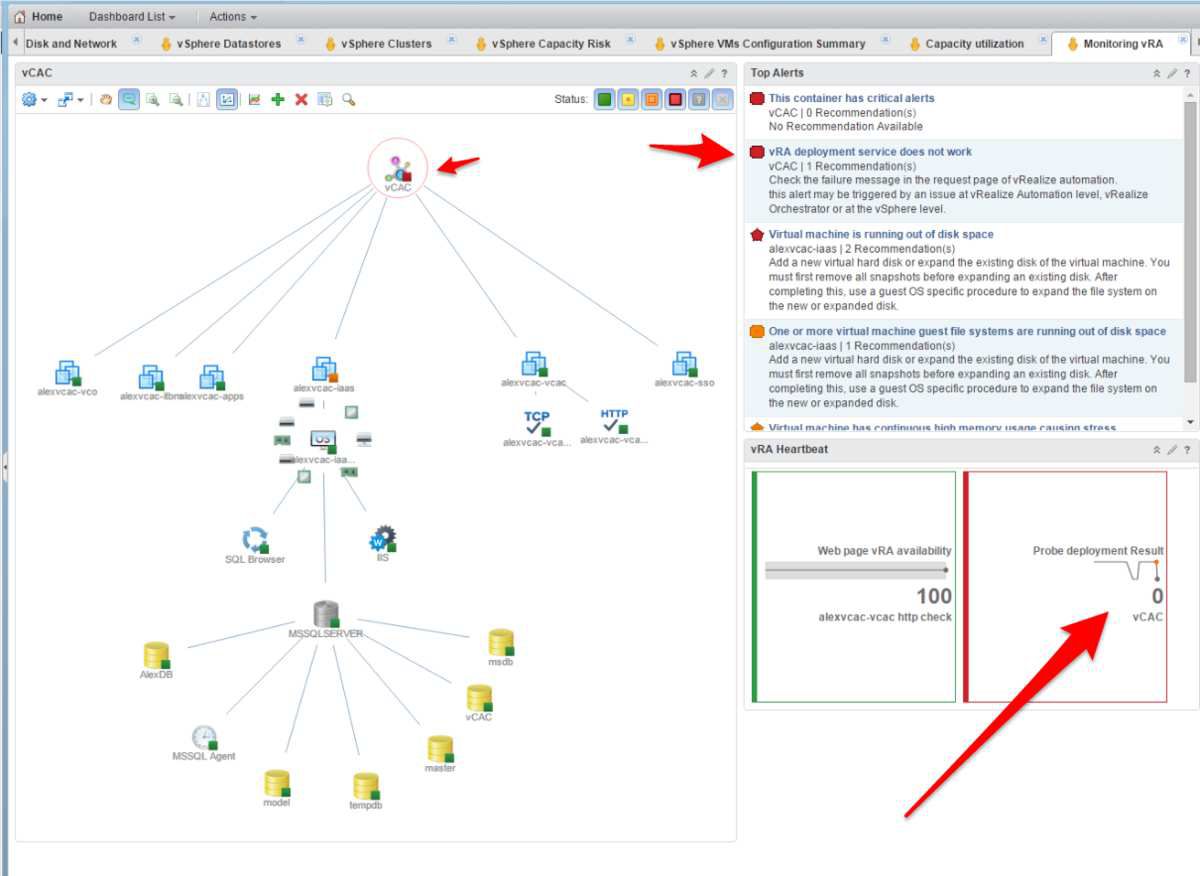1200x876 pixels.
Task: Edit the vRA Heartbeat widget
Action: tap(1172, 450)
